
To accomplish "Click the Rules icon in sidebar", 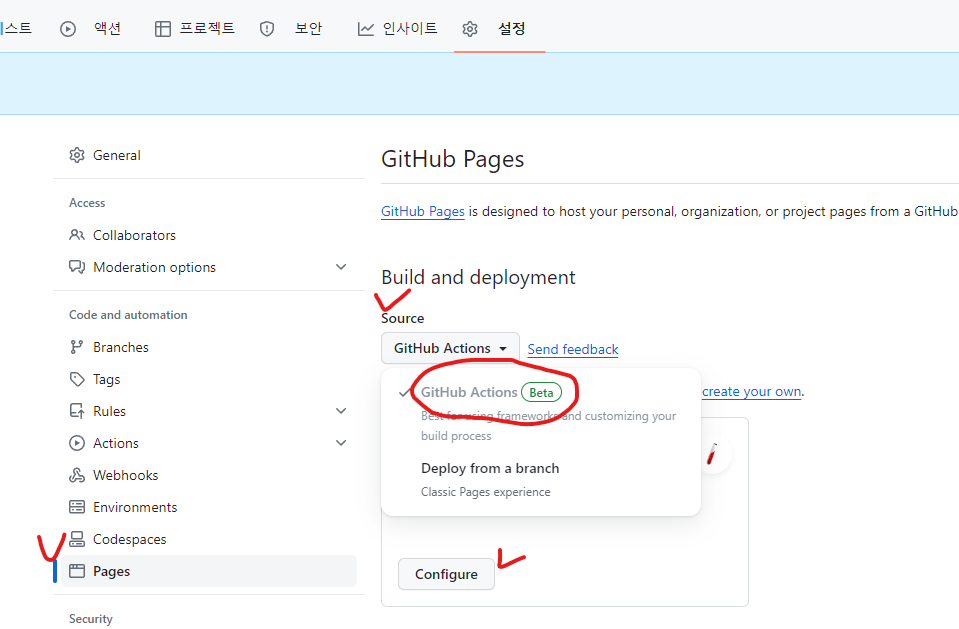I will point(77,411).
